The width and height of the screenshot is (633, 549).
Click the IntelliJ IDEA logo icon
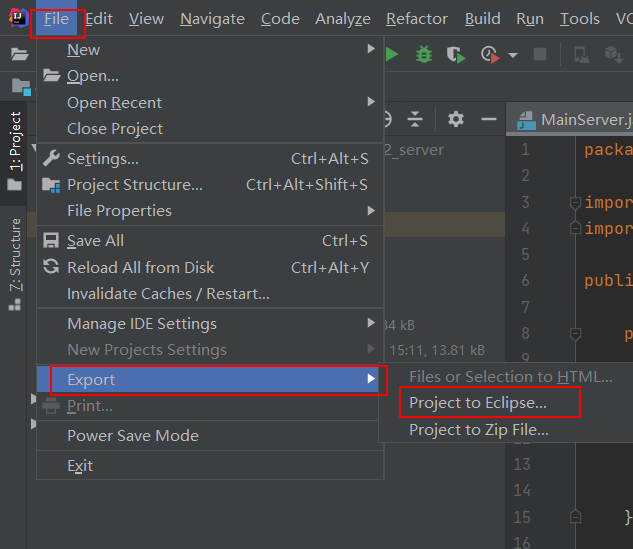click(x=18, y=18)
